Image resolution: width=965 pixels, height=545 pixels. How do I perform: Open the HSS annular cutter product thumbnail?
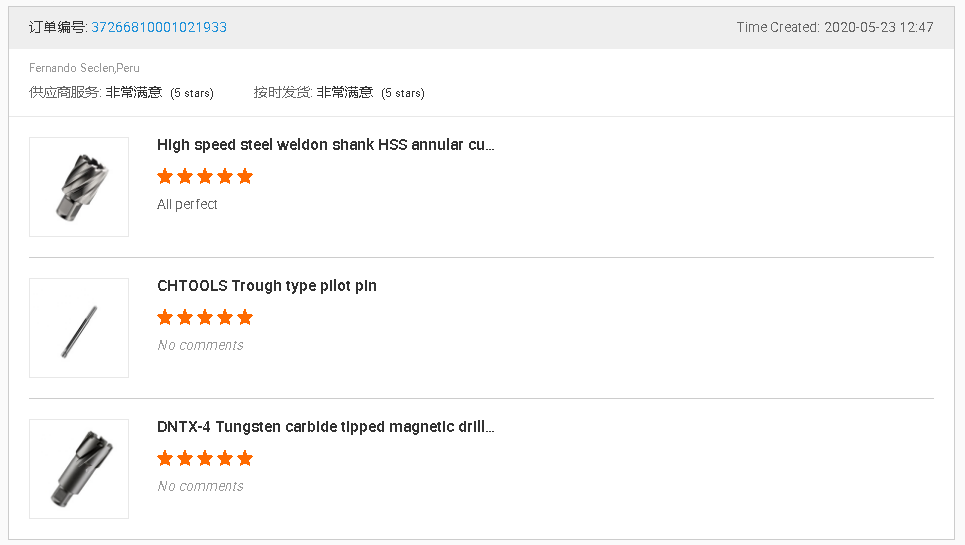(79, 187)
